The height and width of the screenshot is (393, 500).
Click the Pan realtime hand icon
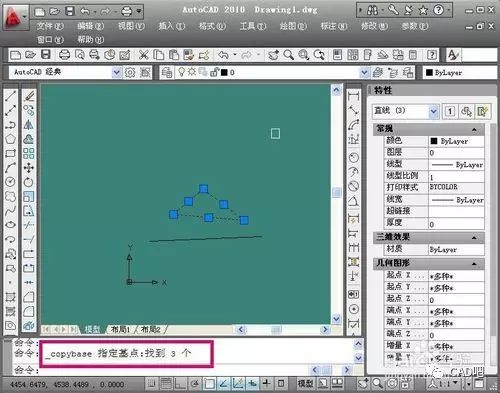pos(274,54)
